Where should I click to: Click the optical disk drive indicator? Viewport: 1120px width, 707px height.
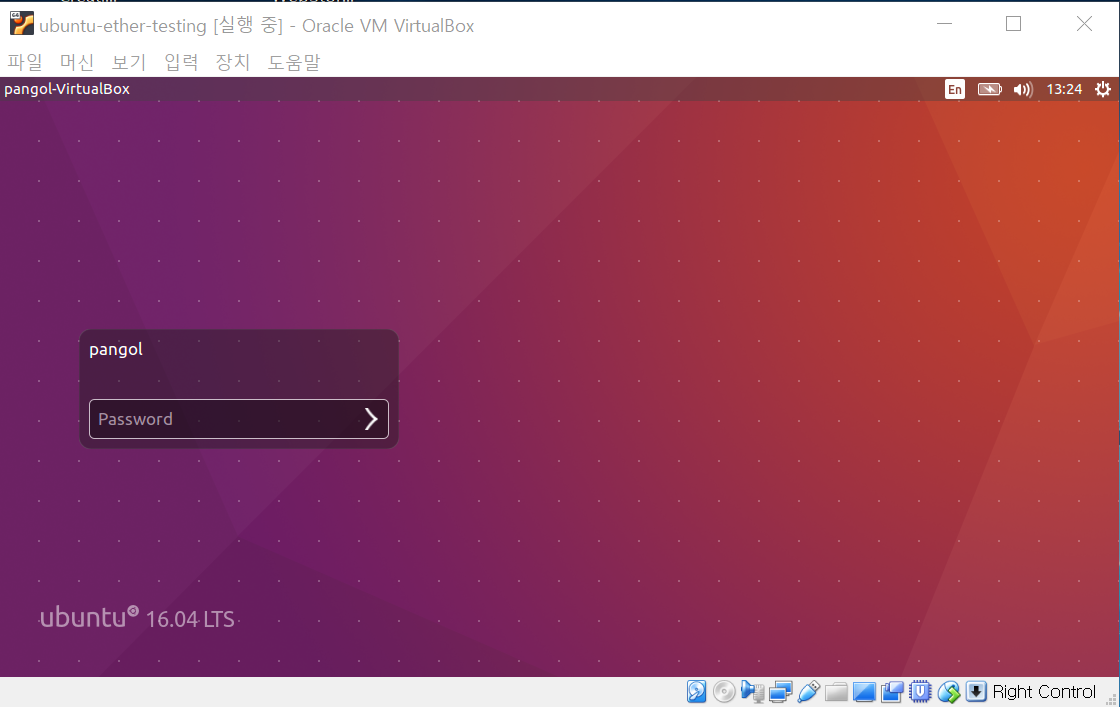coord(724,691)
